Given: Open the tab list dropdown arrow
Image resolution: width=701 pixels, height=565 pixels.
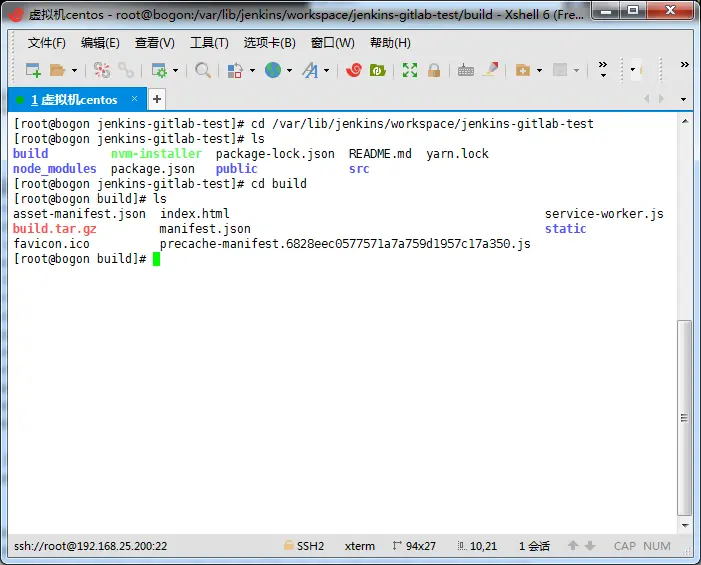Looking at the screenshot, I should pyautogui.click(x=683, y=99).
